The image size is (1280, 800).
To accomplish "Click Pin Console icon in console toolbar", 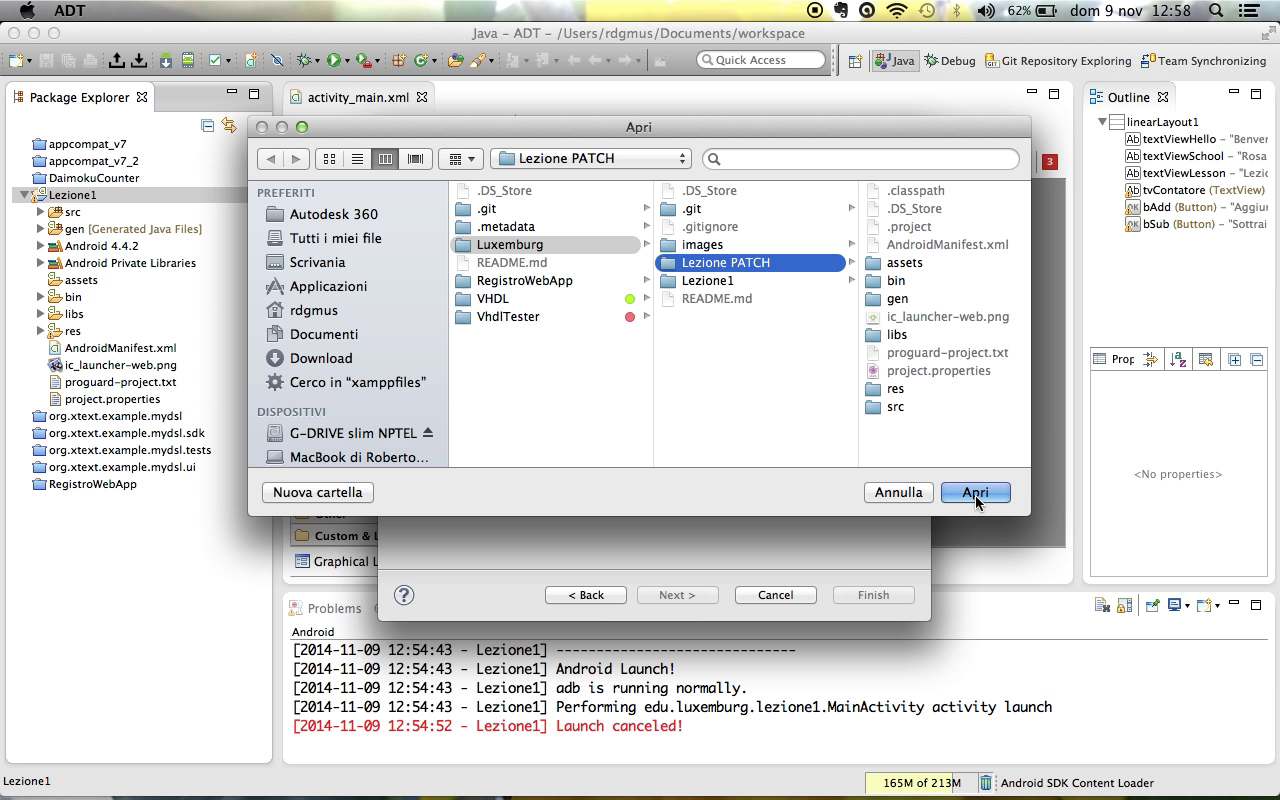I will point(1153,605).
